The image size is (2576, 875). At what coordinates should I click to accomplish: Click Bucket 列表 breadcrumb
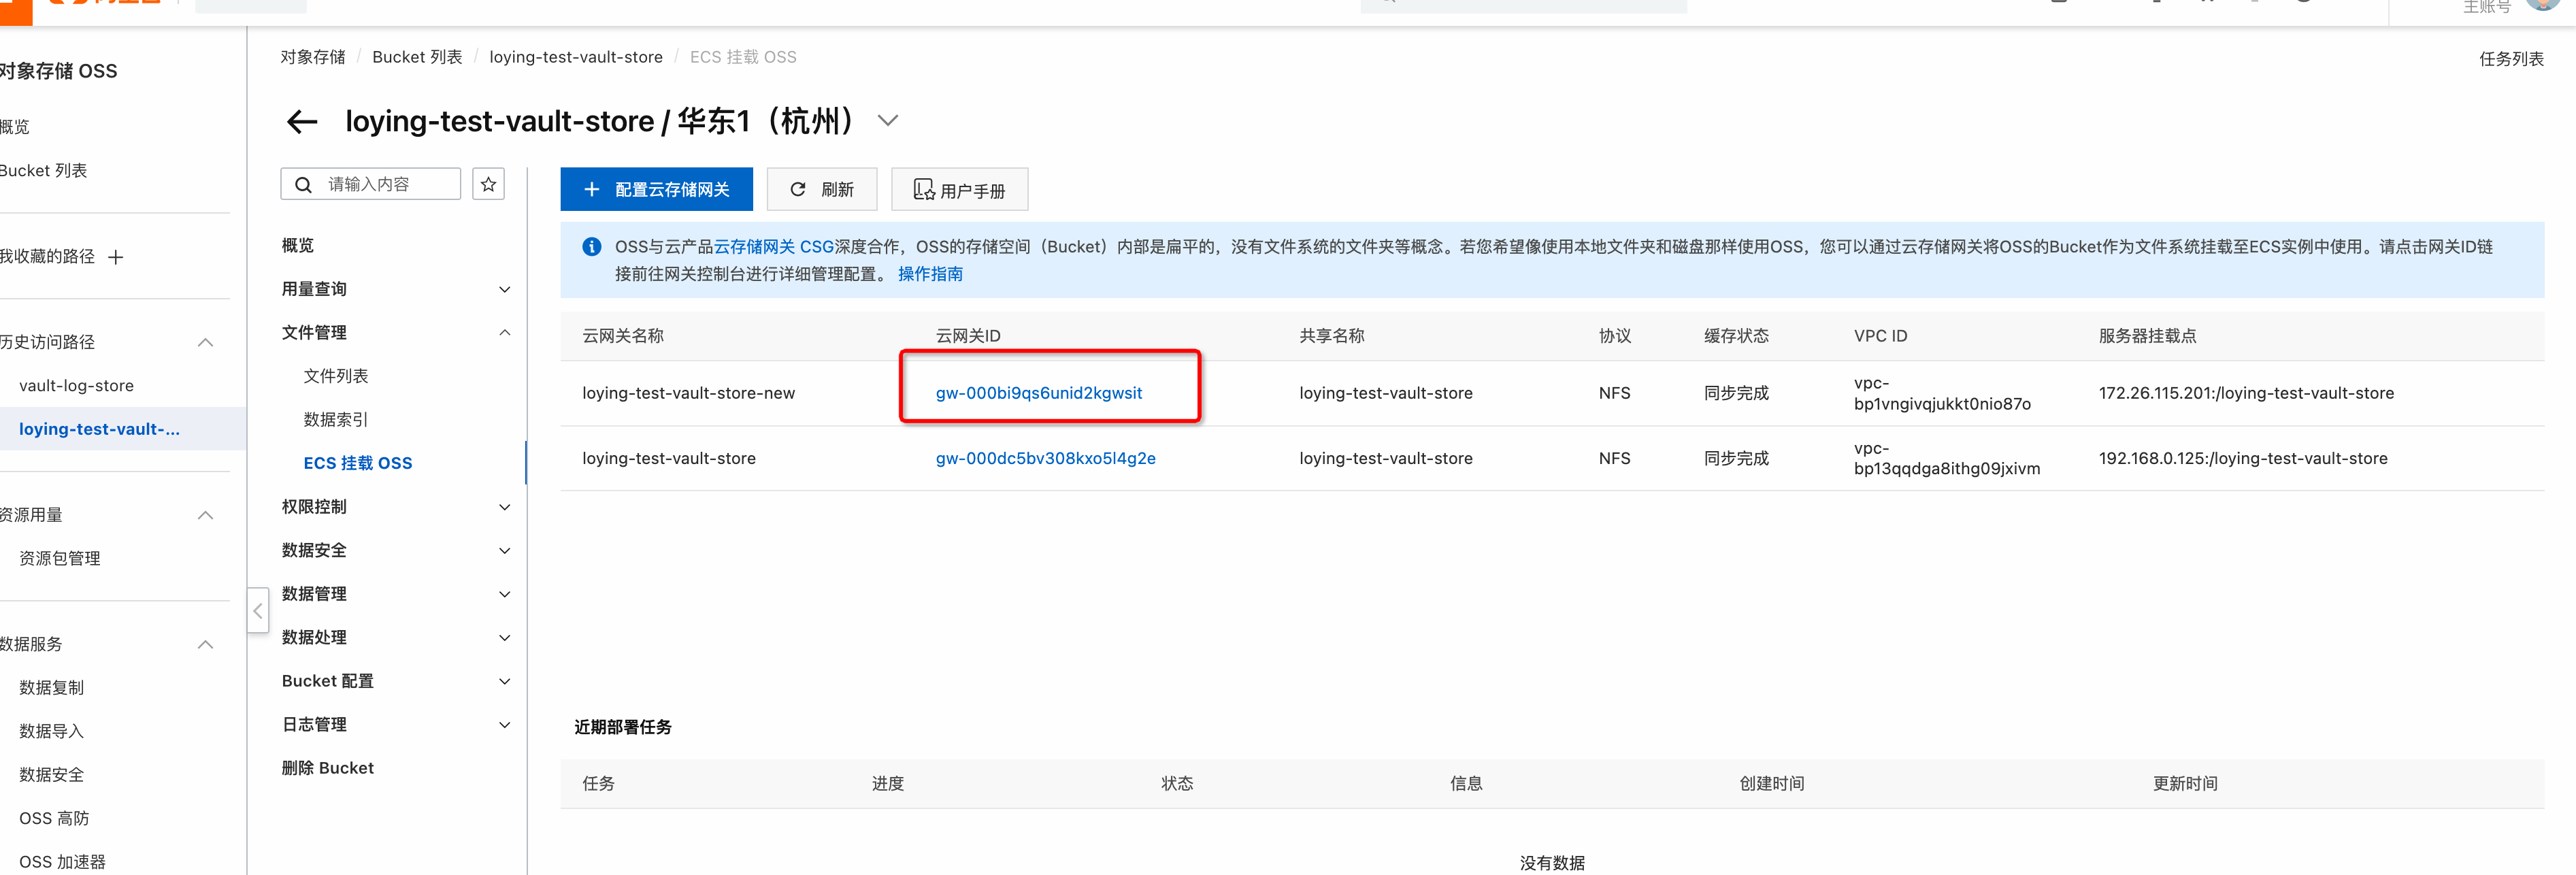(417, 57)
